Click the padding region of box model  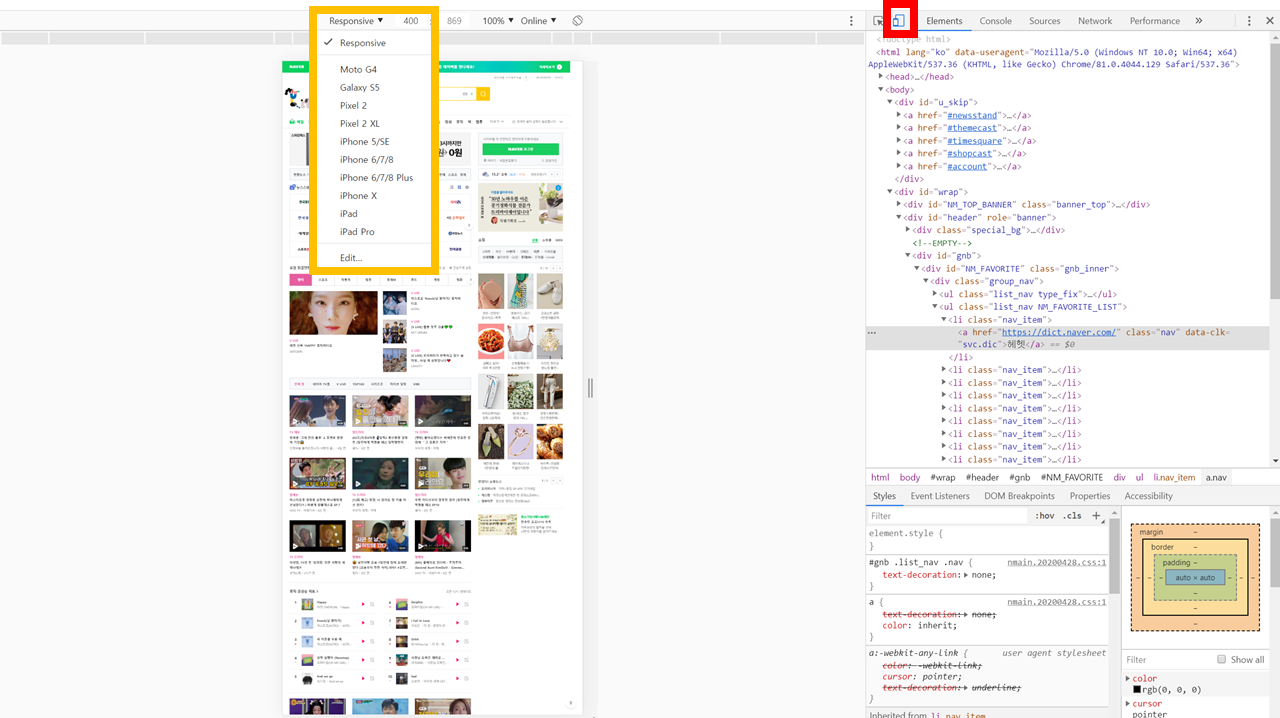point(1195,577)
